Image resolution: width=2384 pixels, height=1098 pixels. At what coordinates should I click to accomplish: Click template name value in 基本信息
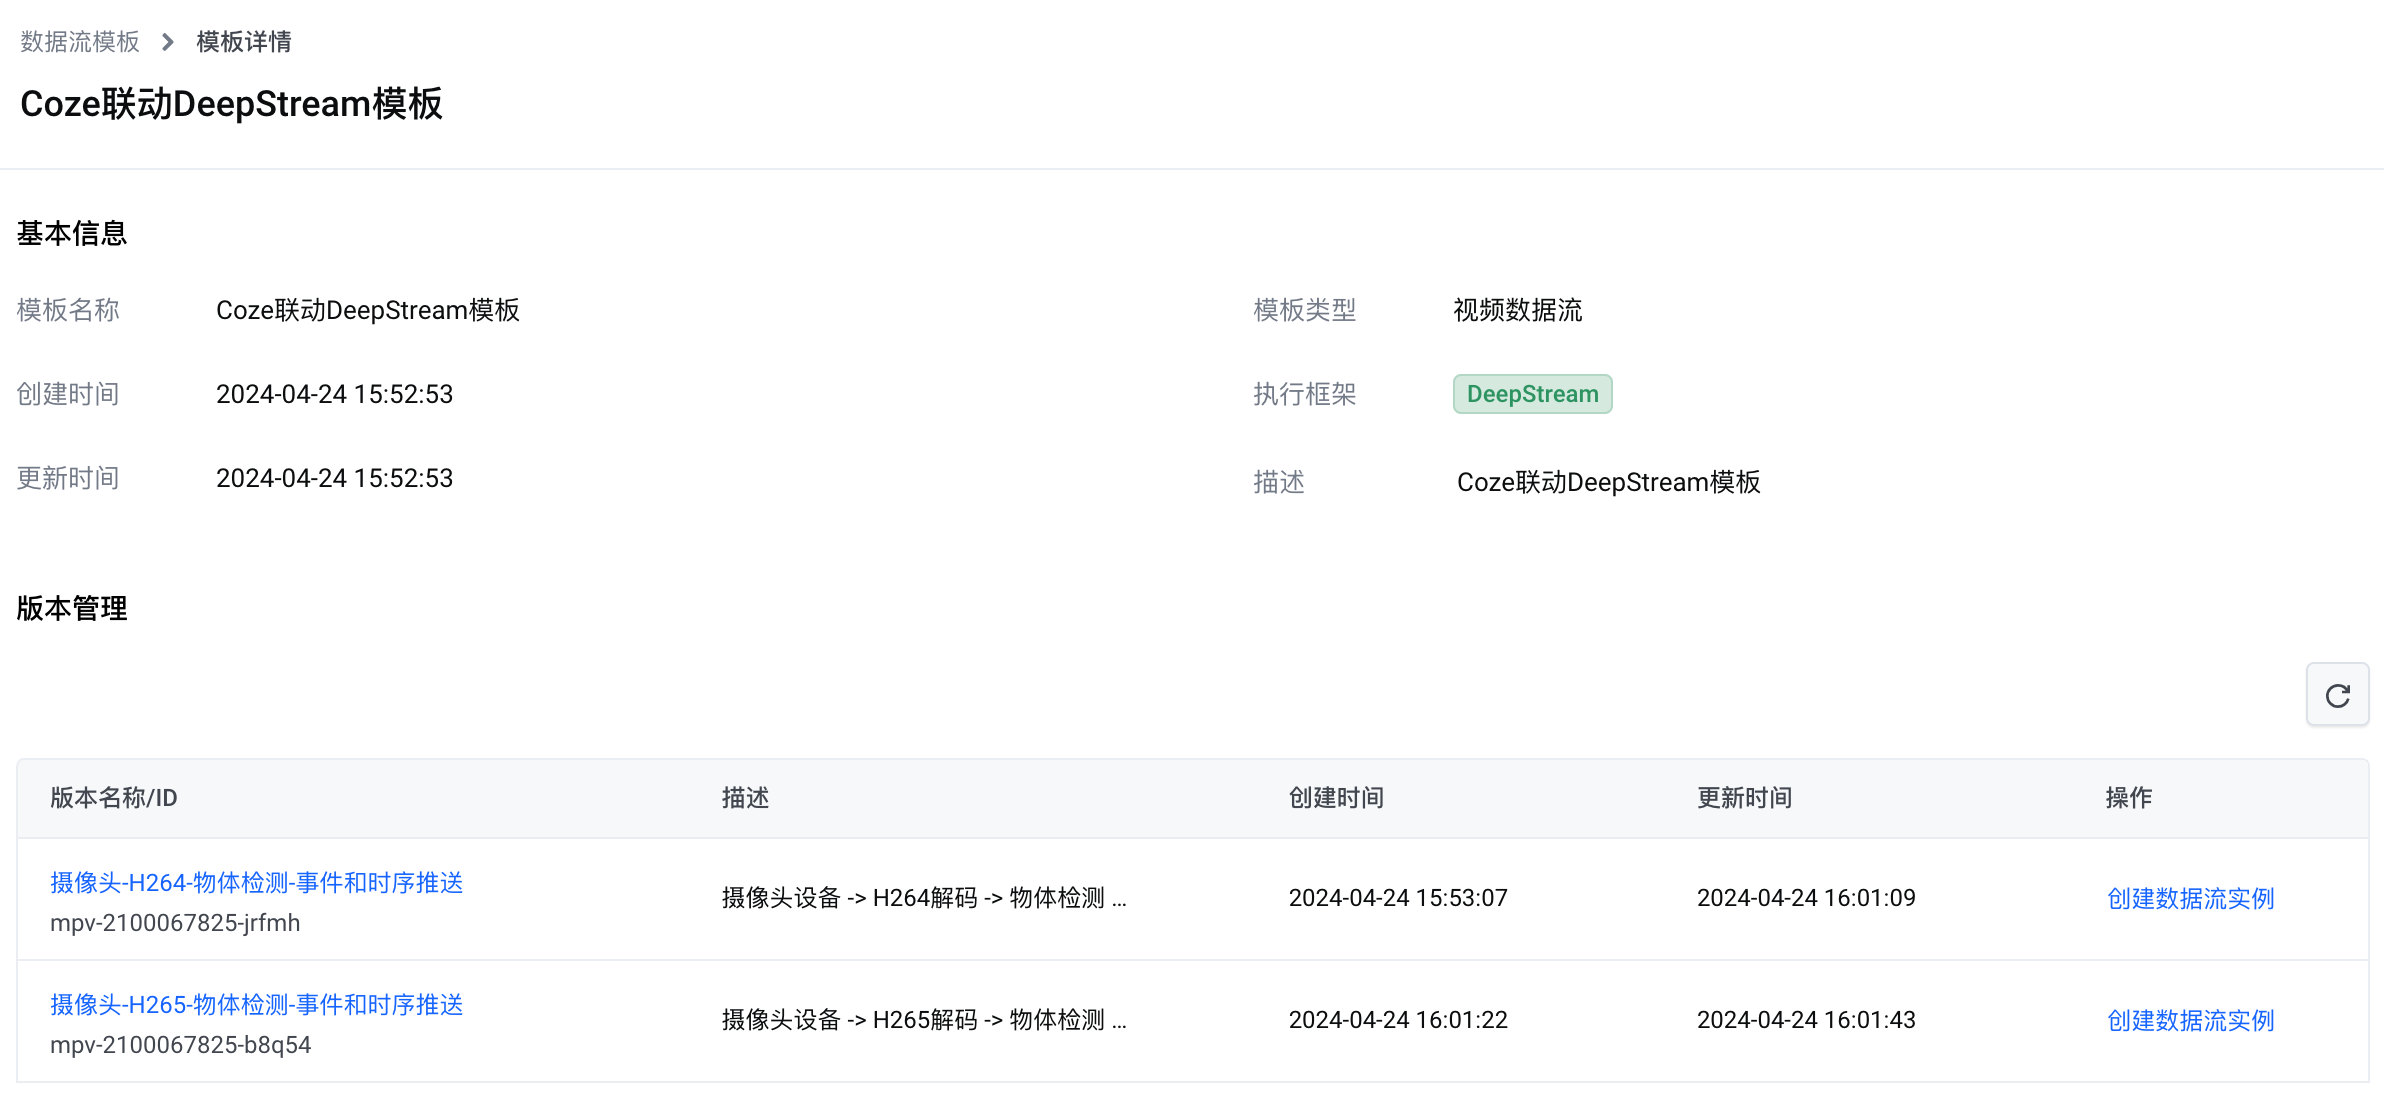(368, 310)
